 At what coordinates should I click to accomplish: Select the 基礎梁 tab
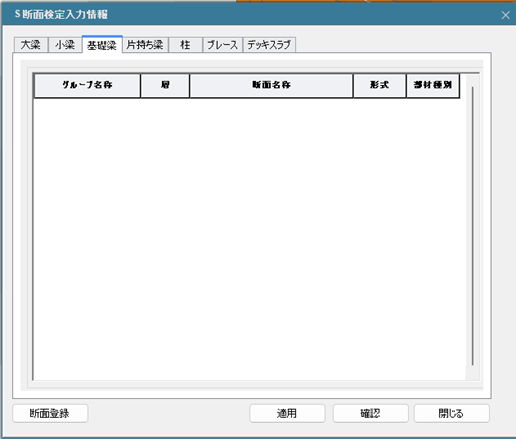102,45
